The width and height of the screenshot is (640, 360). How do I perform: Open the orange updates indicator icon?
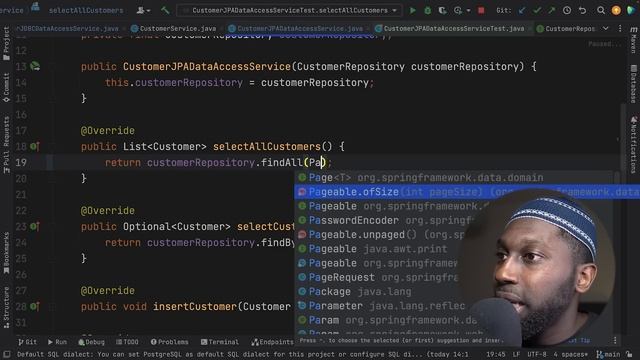[616, 10]
